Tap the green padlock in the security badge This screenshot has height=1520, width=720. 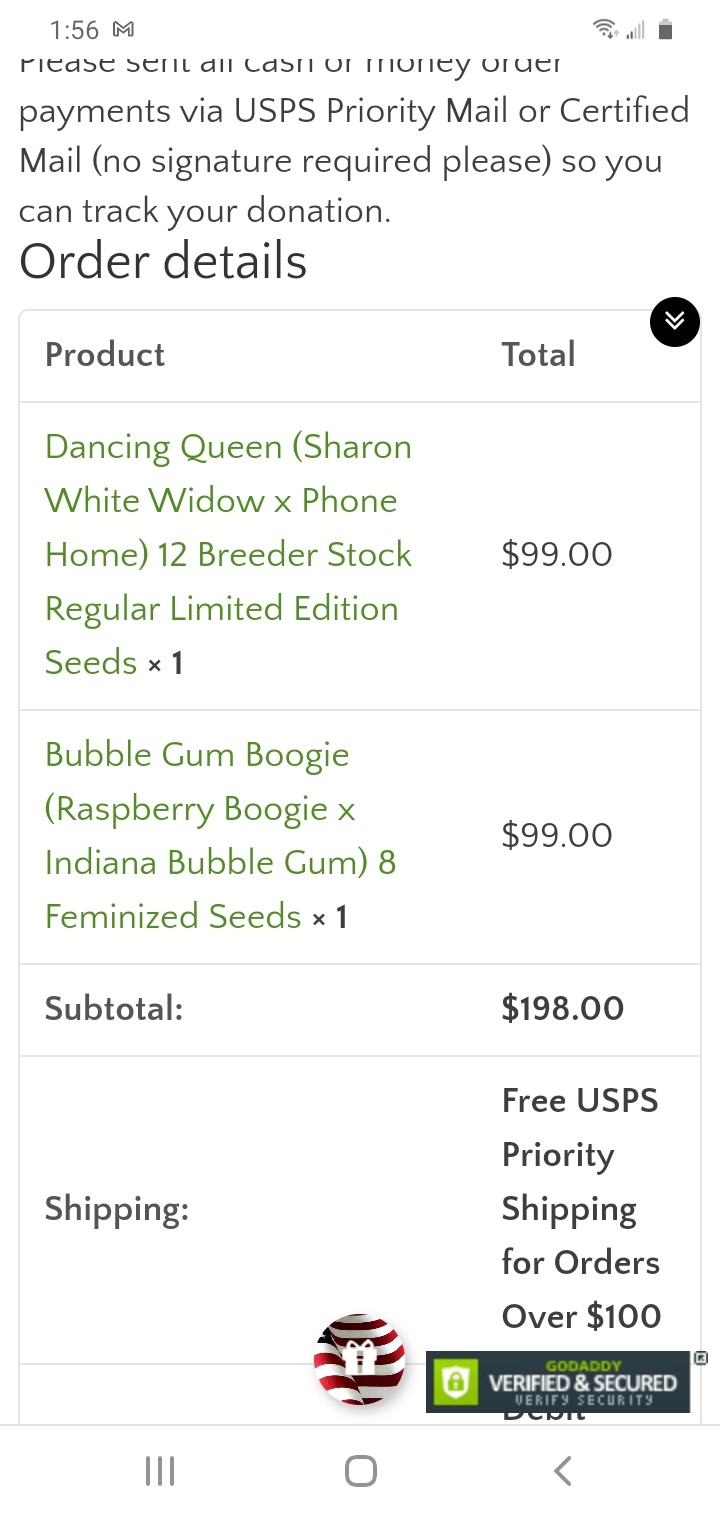(x=456, y=1383)
